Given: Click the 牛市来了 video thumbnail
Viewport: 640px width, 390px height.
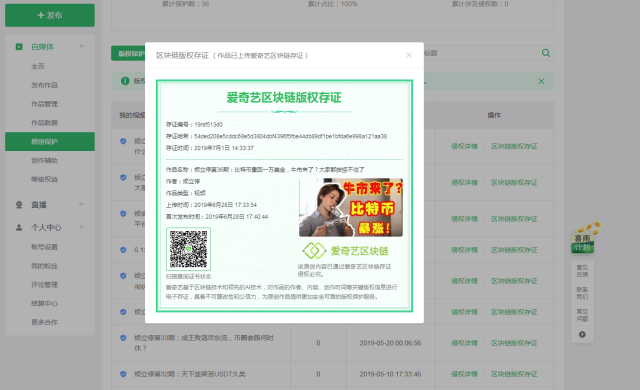Looking at the screenshot, I should 351,207.
